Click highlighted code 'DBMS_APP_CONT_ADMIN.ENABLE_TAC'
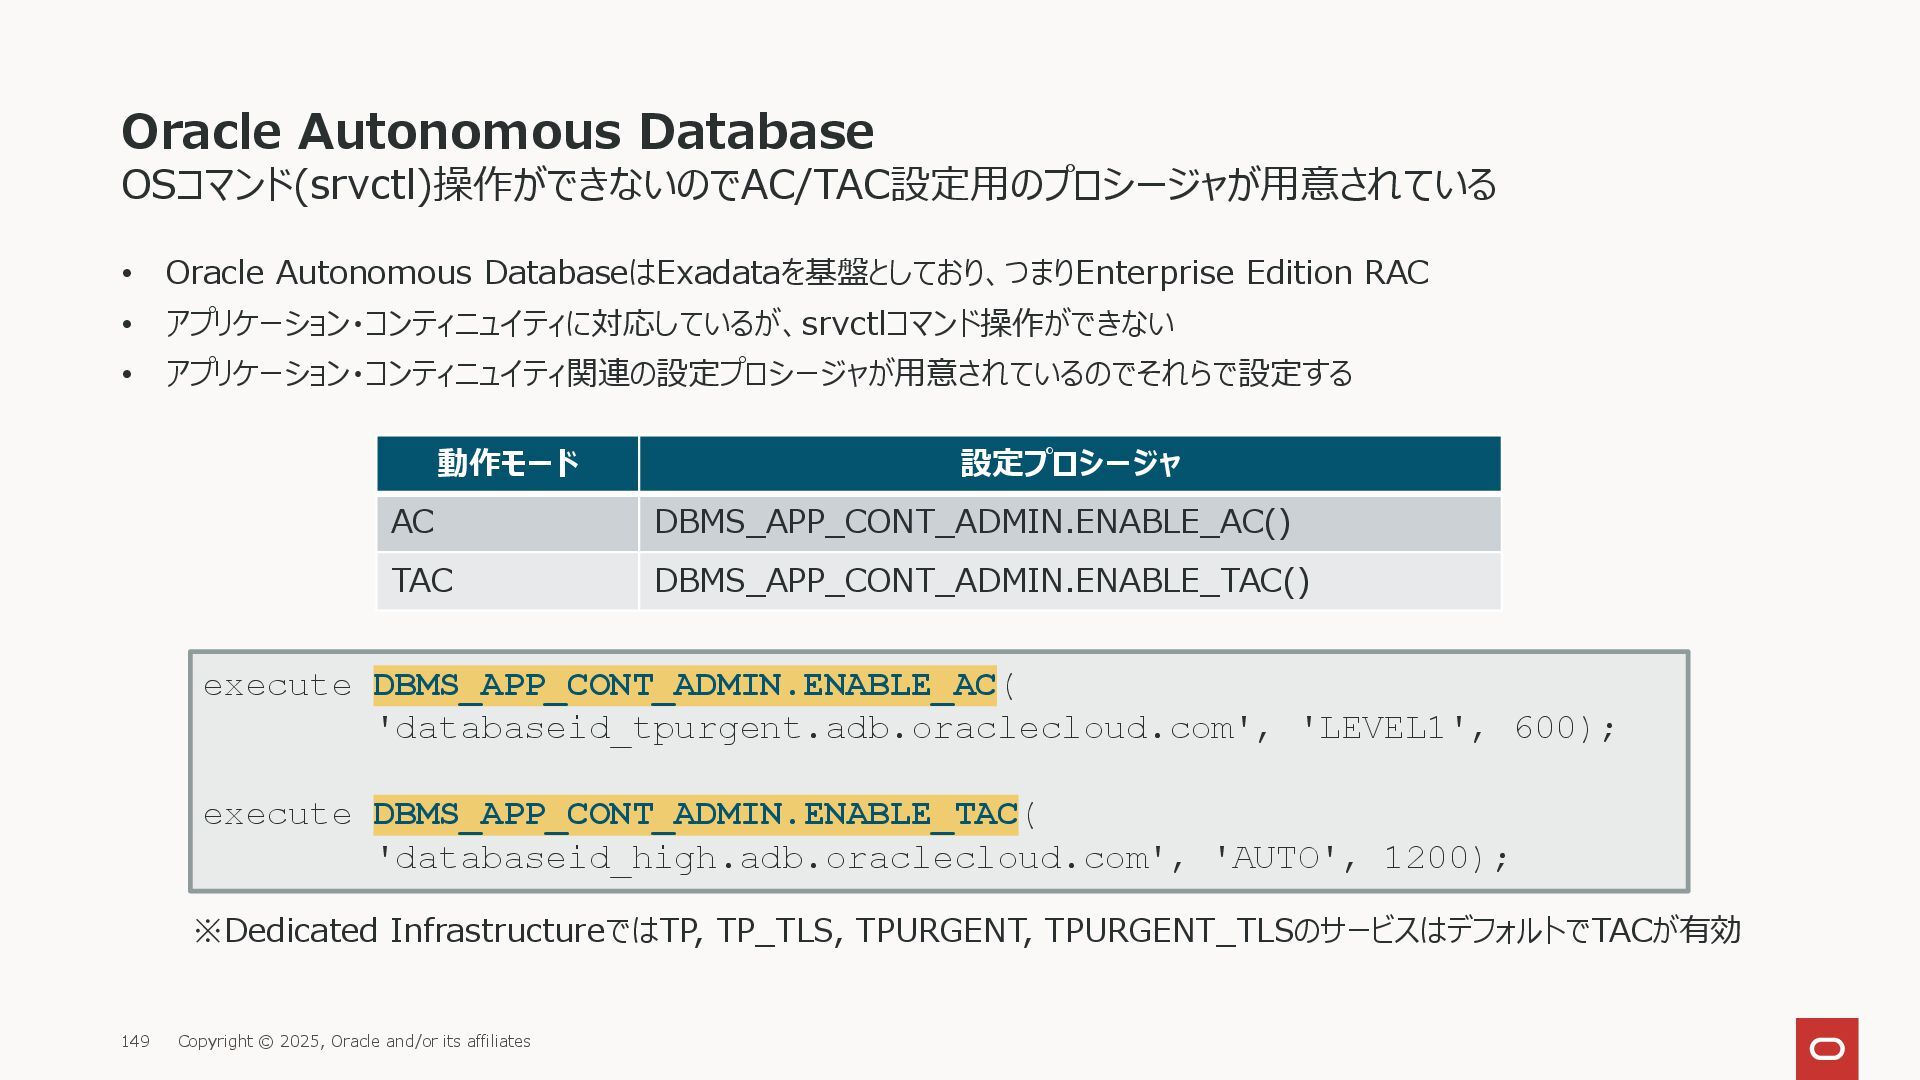The image size is (1920, 1080). click(695, 814)
